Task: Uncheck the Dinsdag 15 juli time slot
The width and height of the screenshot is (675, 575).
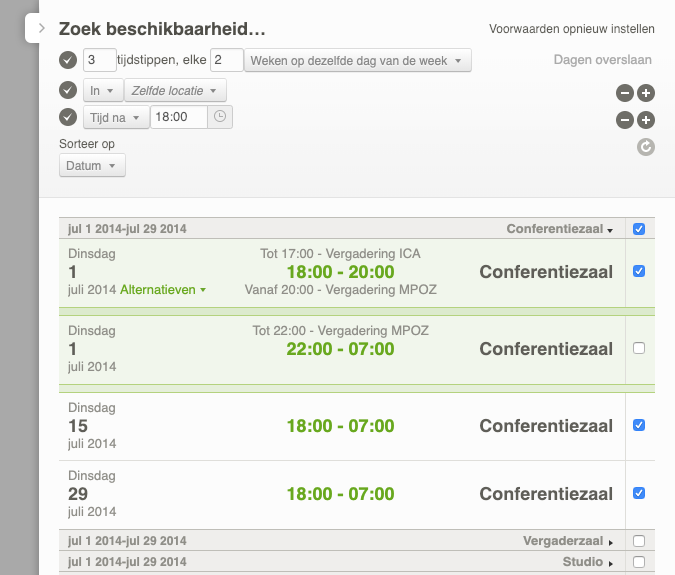Action: [x=639, y=425]
